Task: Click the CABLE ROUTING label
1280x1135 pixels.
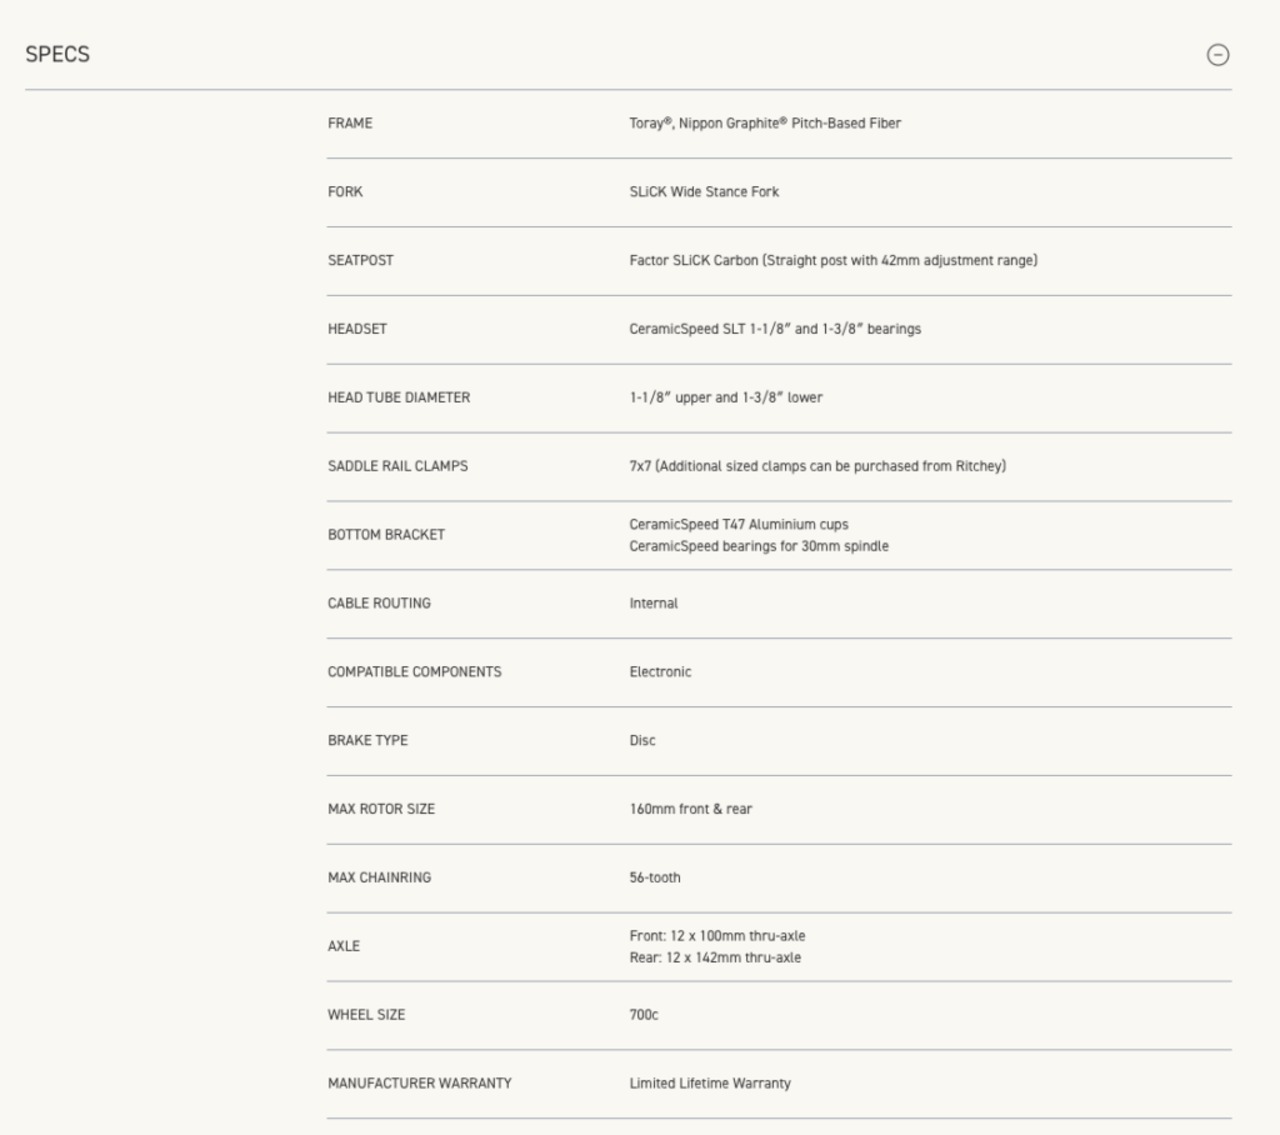Action: coord(379,603)
